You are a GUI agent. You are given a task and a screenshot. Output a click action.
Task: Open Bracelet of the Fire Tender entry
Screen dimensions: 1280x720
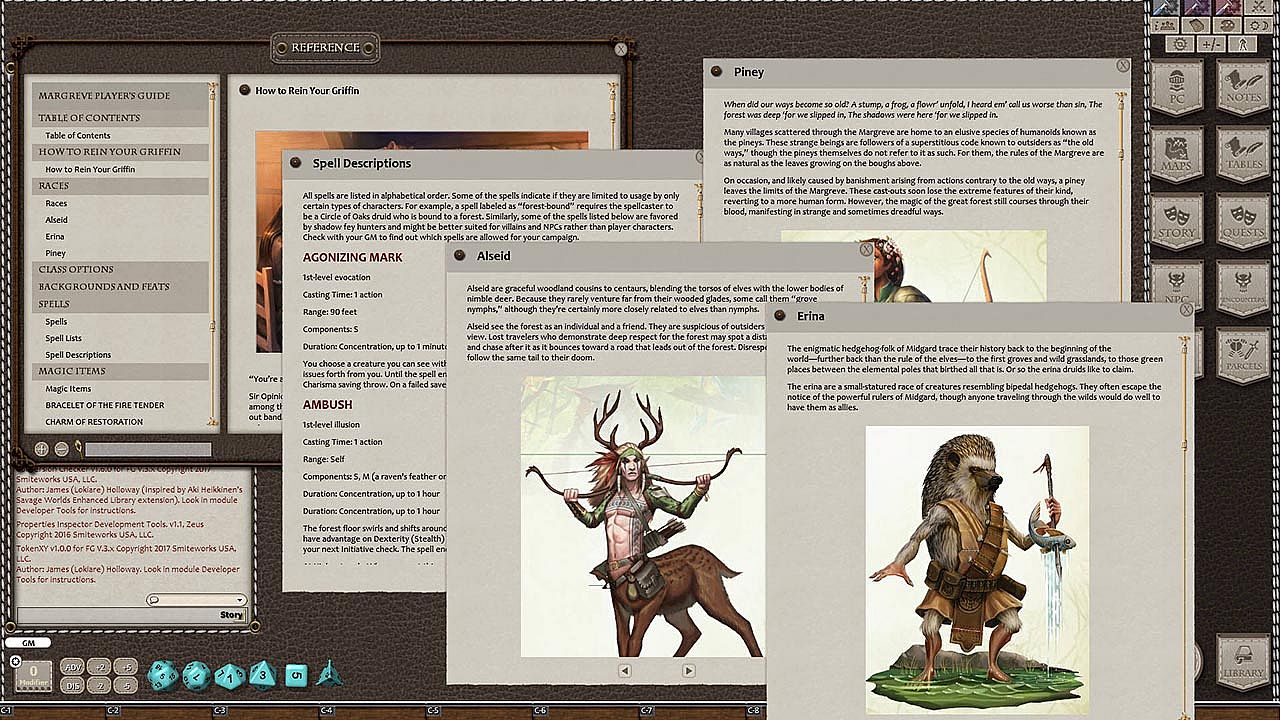tap(105, 405)
